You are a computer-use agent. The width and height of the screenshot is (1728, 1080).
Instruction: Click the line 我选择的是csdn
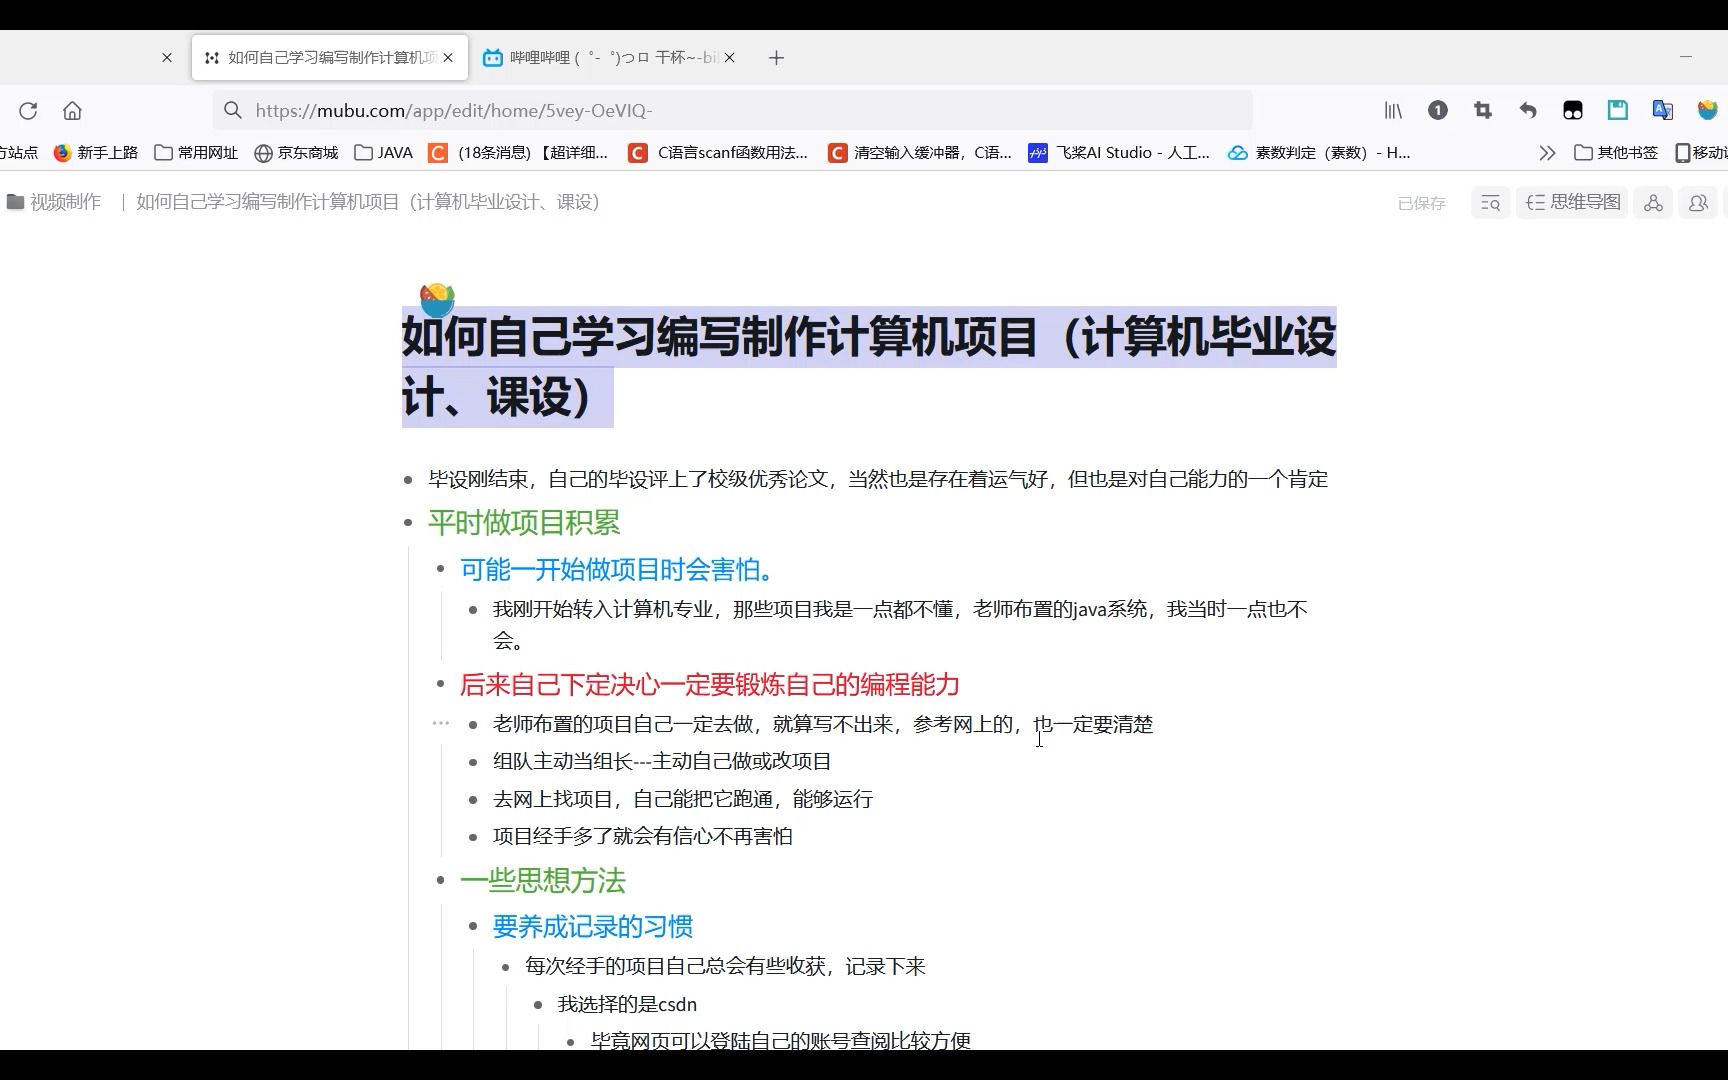pyautogui.click(x=627, y=1004)
